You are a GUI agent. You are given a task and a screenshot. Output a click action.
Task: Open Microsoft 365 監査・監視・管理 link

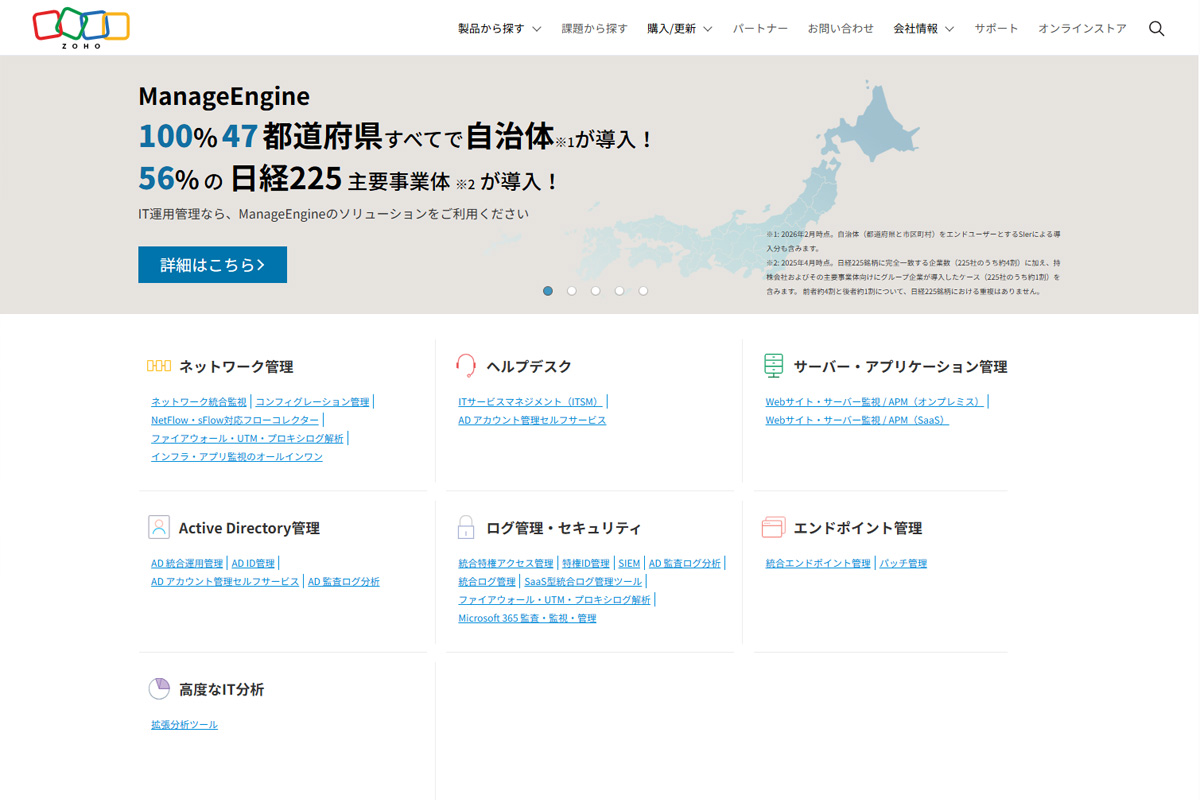pyautogui.click(x=527, y=619)
